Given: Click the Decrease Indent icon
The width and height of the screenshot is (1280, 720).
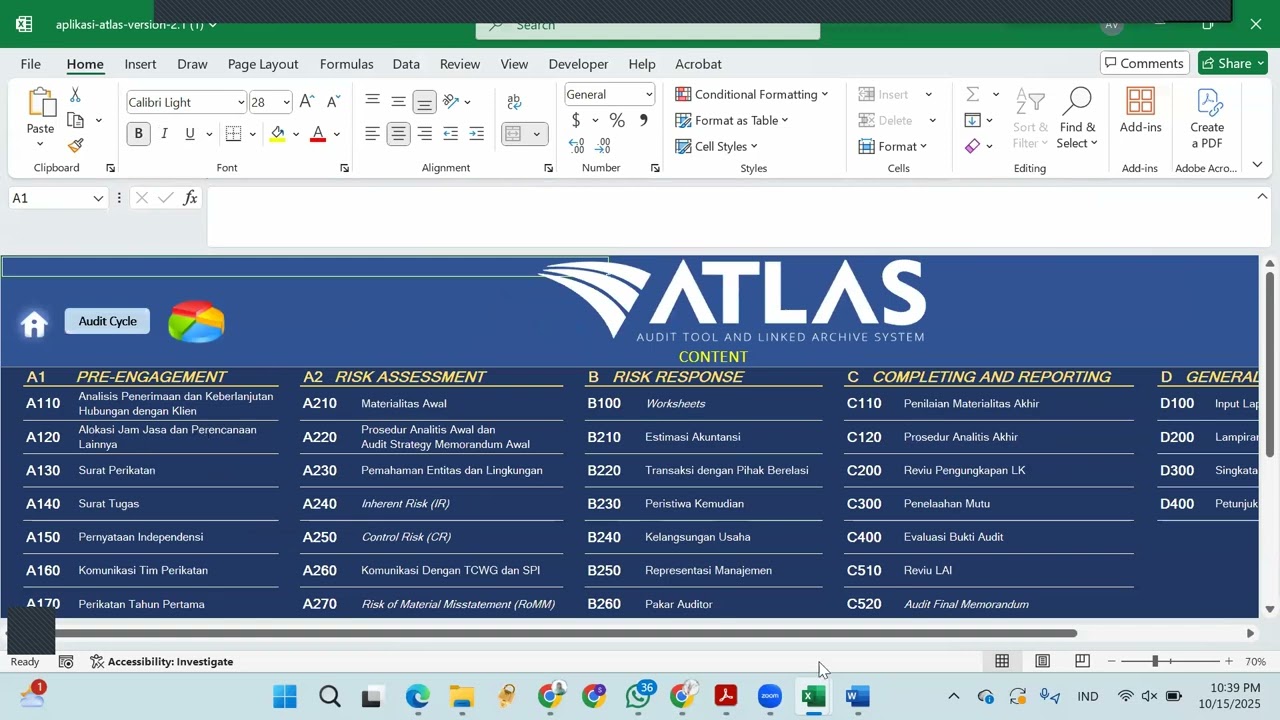Looking at the screenshot, I should click(x=450, y=134).
